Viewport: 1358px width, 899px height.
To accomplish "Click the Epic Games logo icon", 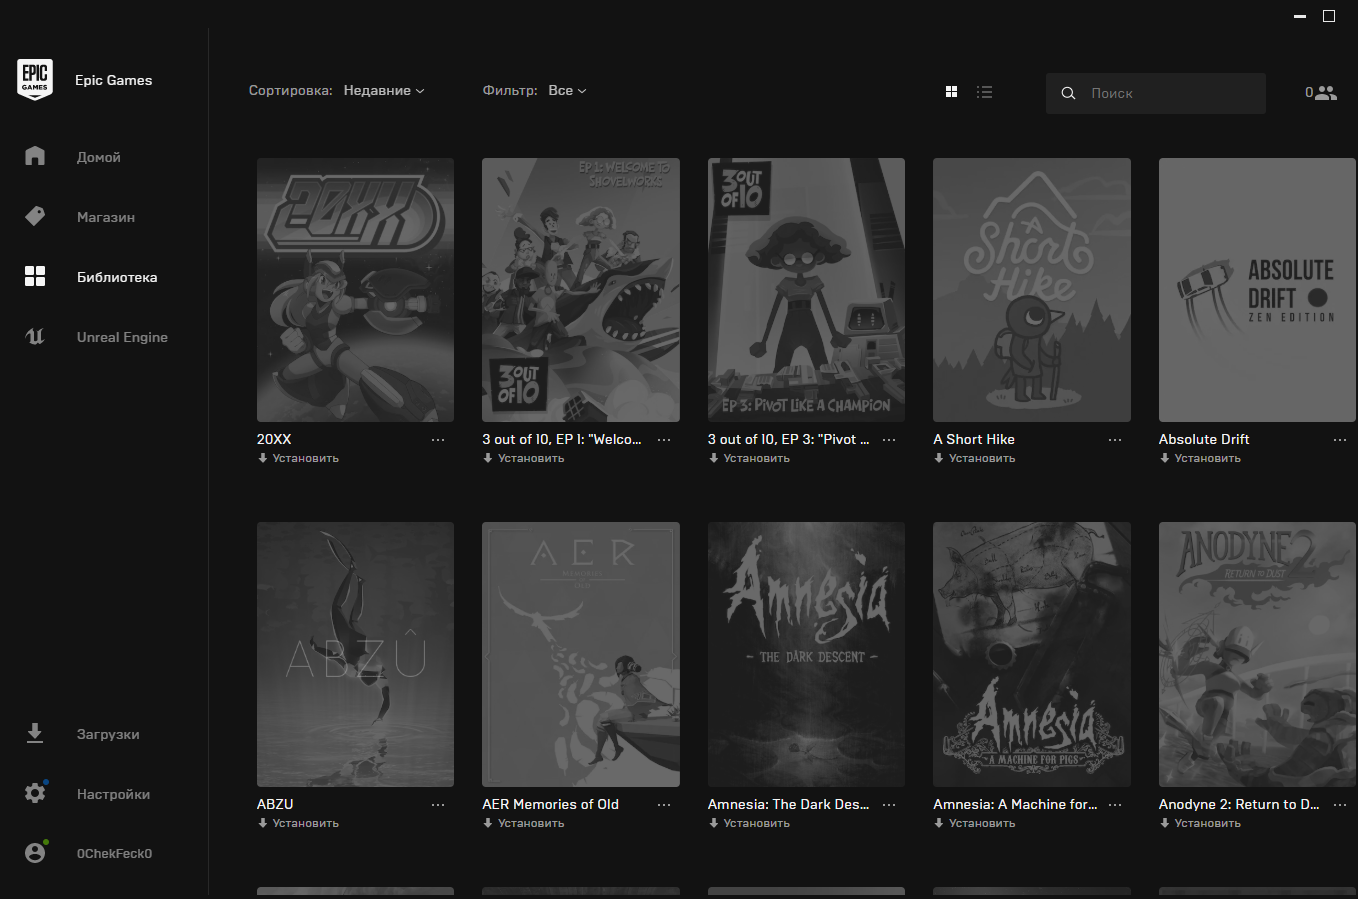I will pyautogui.click(x=35, y=79).
